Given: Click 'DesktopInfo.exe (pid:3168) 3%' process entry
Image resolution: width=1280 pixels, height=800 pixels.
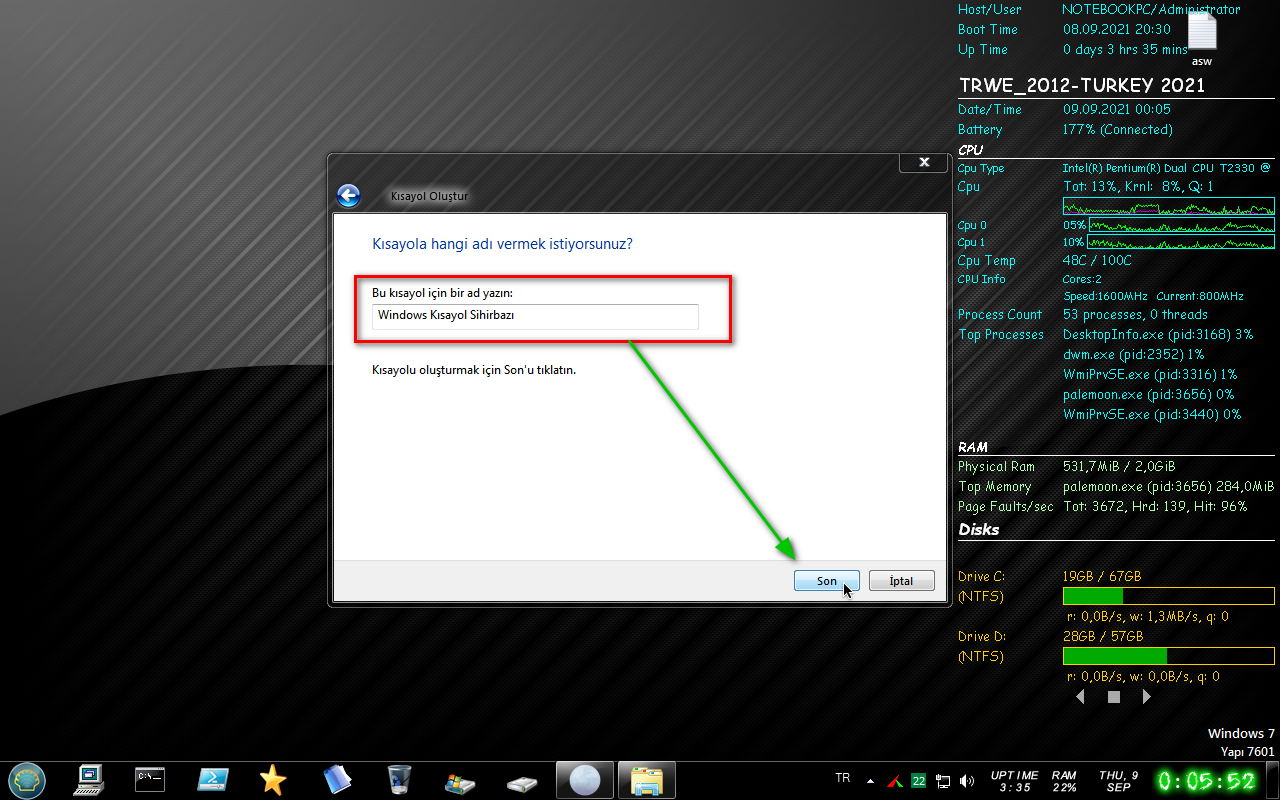Looking at the screenshot, I should (1158, 334).
